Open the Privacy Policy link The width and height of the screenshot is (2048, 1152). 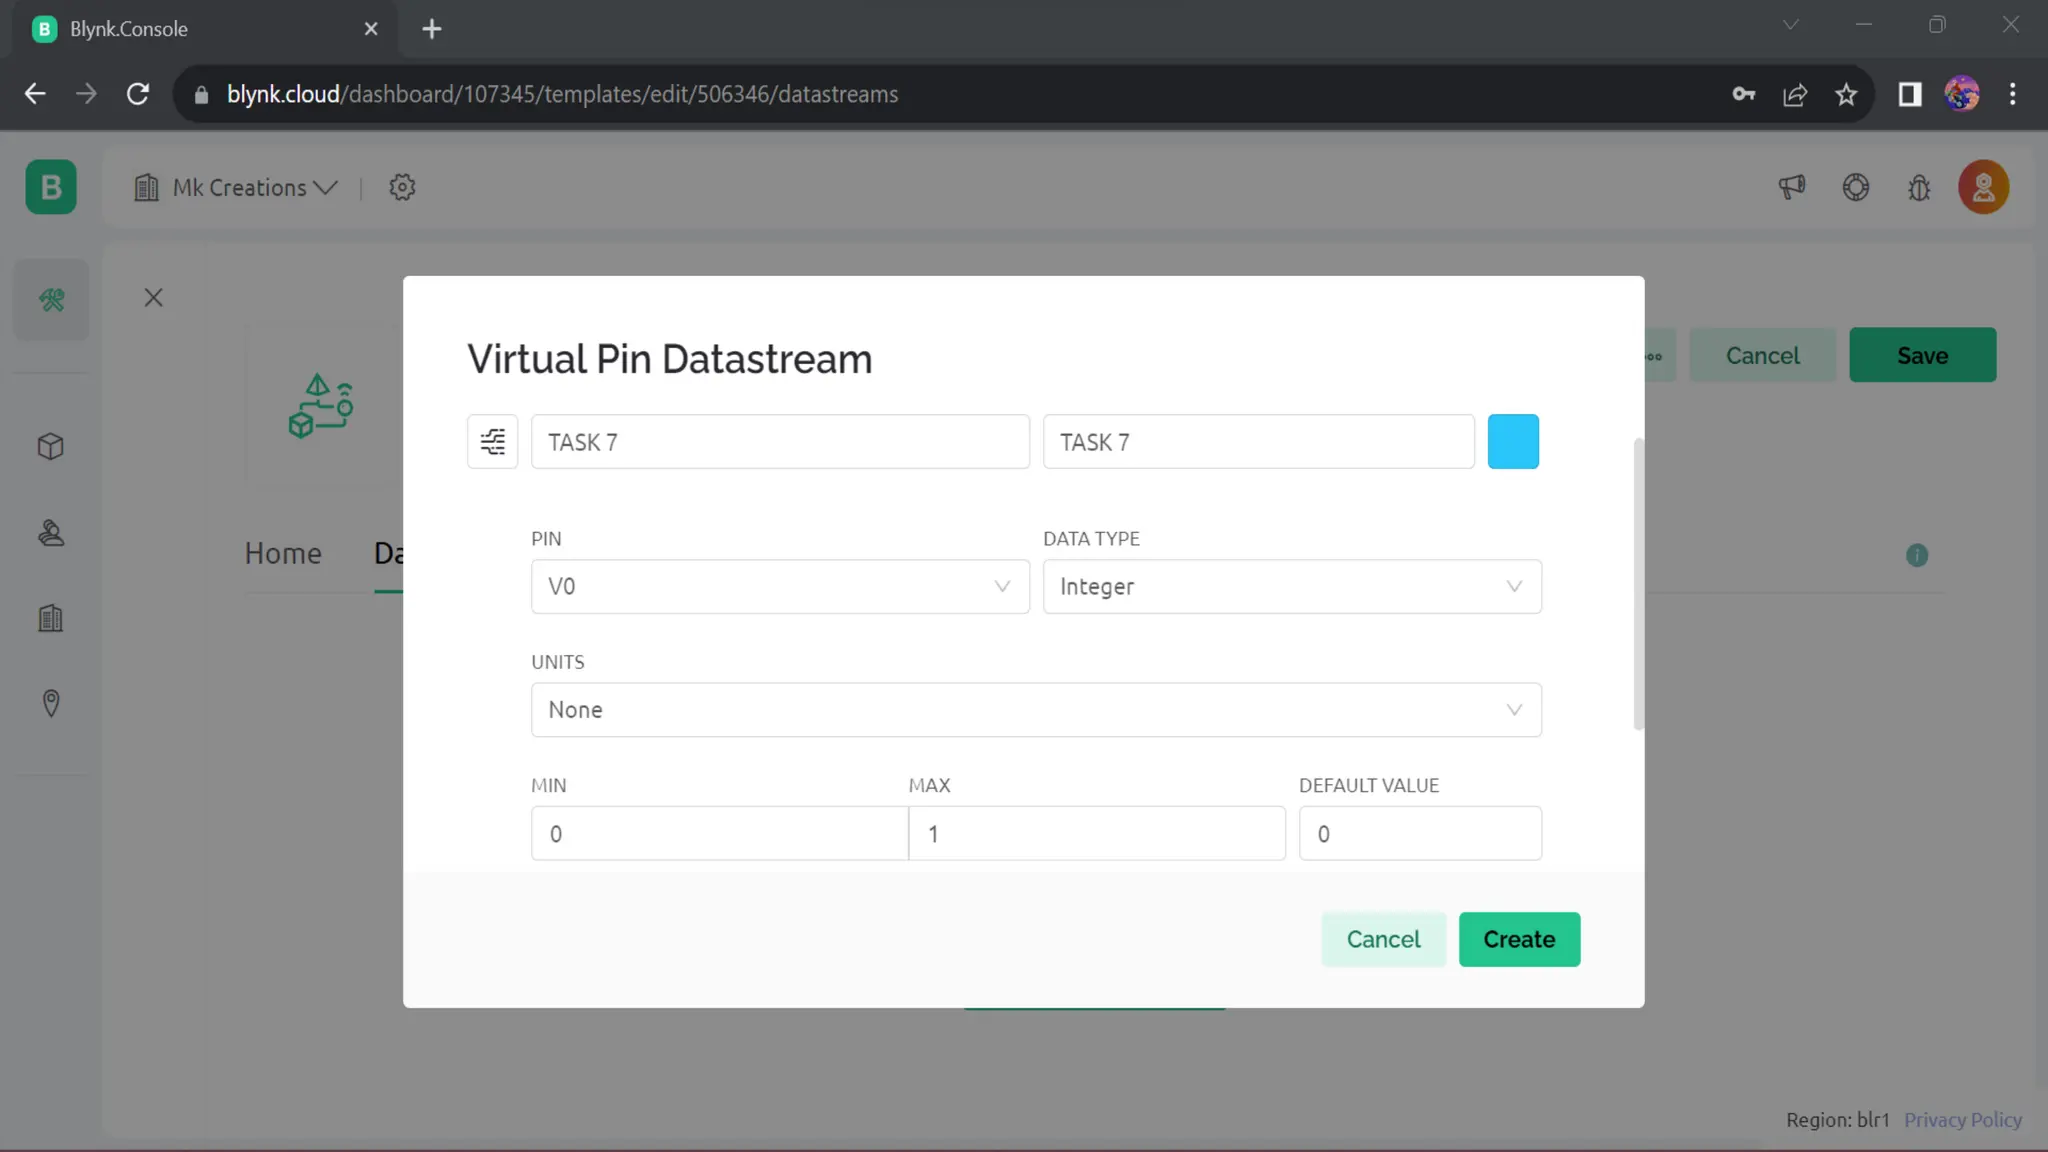coord(1962,1120)
